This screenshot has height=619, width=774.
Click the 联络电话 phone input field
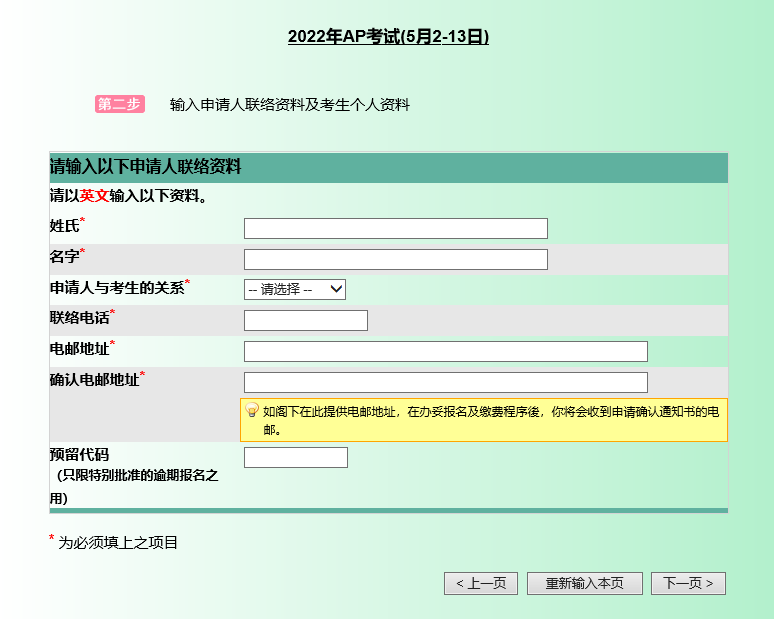[306, 320]
